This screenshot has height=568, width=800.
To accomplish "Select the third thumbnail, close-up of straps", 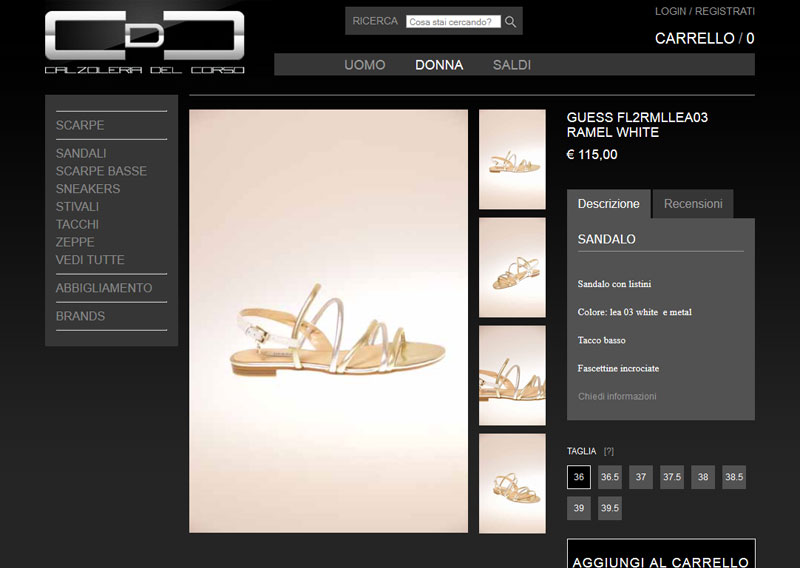I will 512,376.
